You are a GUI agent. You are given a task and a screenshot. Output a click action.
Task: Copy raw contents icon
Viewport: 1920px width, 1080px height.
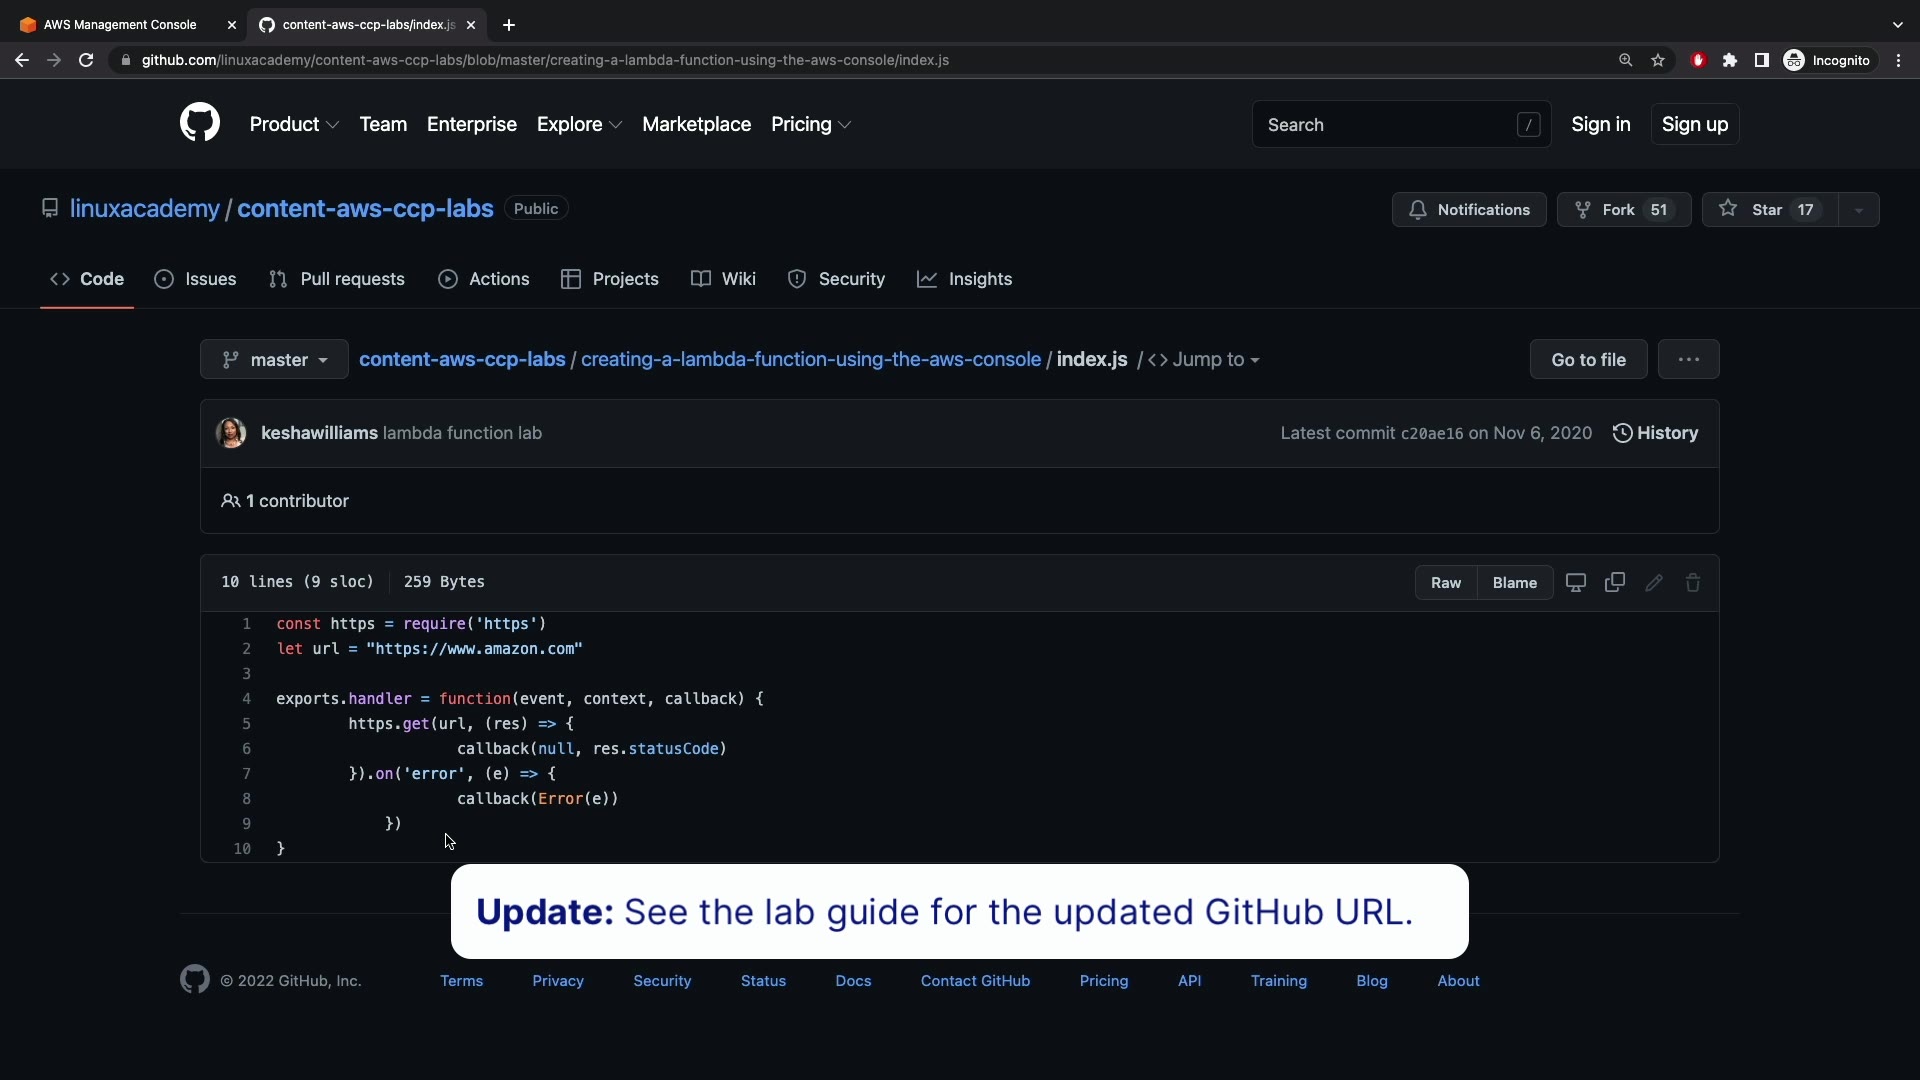click(x=1615, y=583)
